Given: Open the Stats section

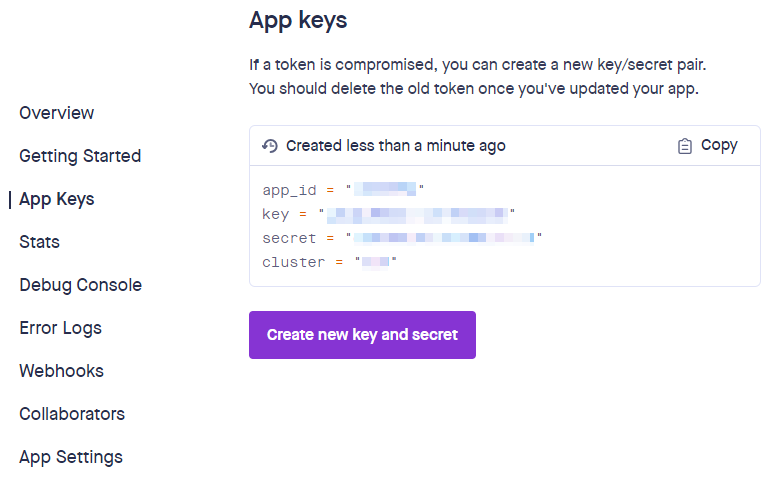Looking at the screenshot, I should pyautogui.click(x=39, y=242).
